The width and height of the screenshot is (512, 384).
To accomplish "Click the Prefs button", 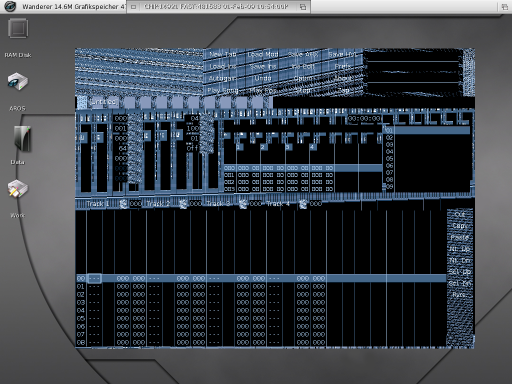I will click(x=343, y=66).
